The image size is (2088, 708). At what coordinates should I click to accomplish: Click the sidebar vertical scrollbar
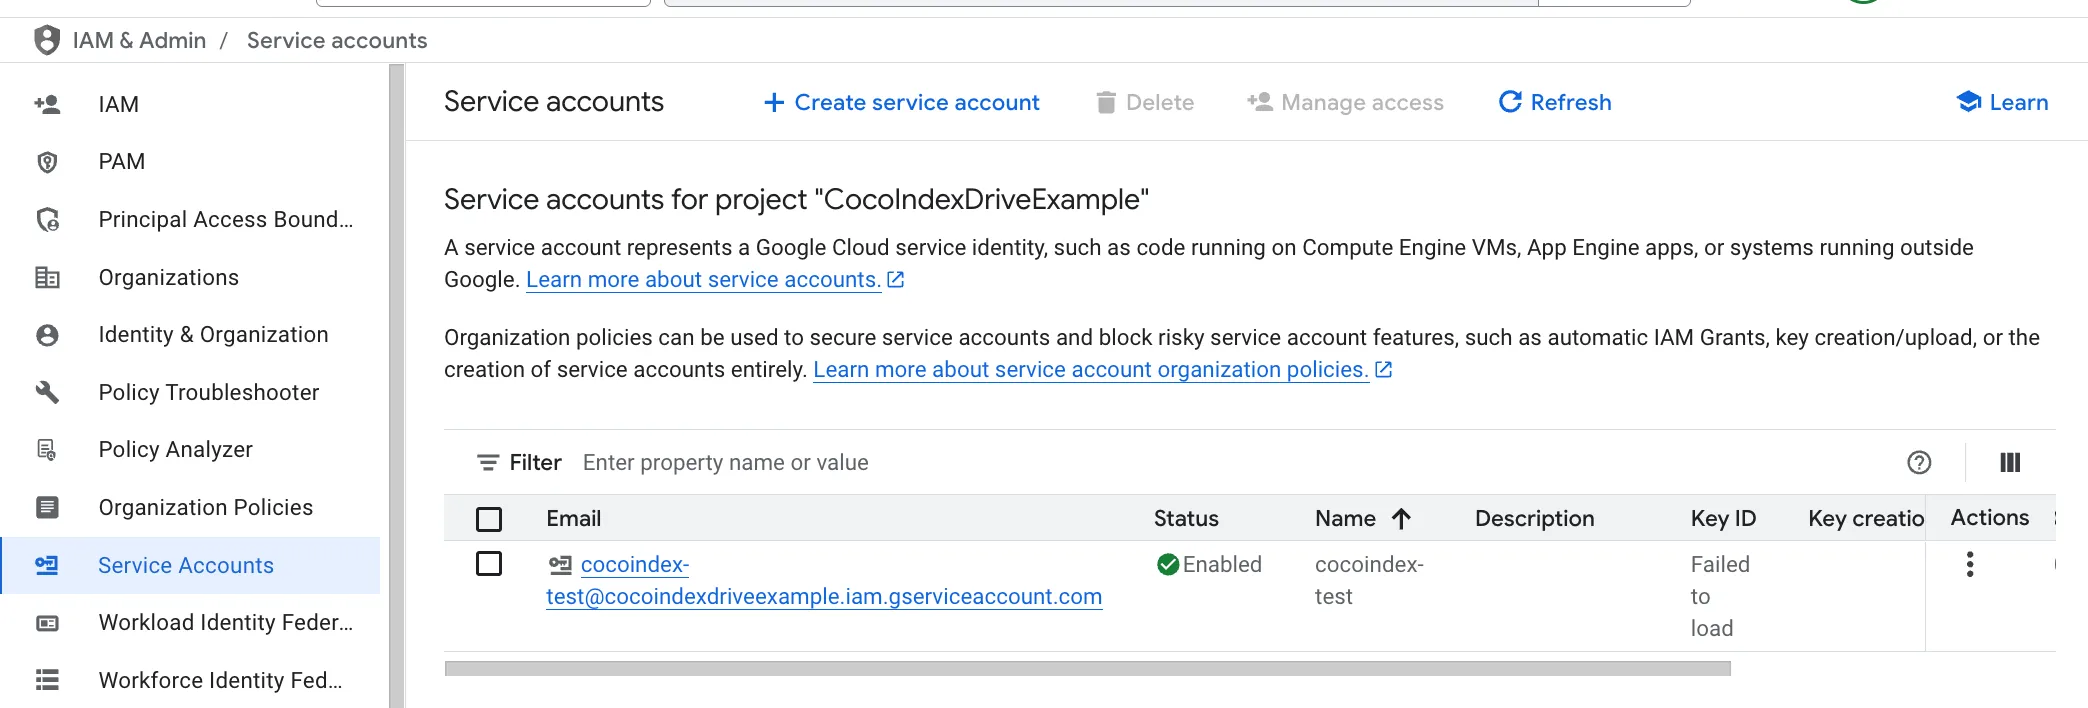coord(396,386)
